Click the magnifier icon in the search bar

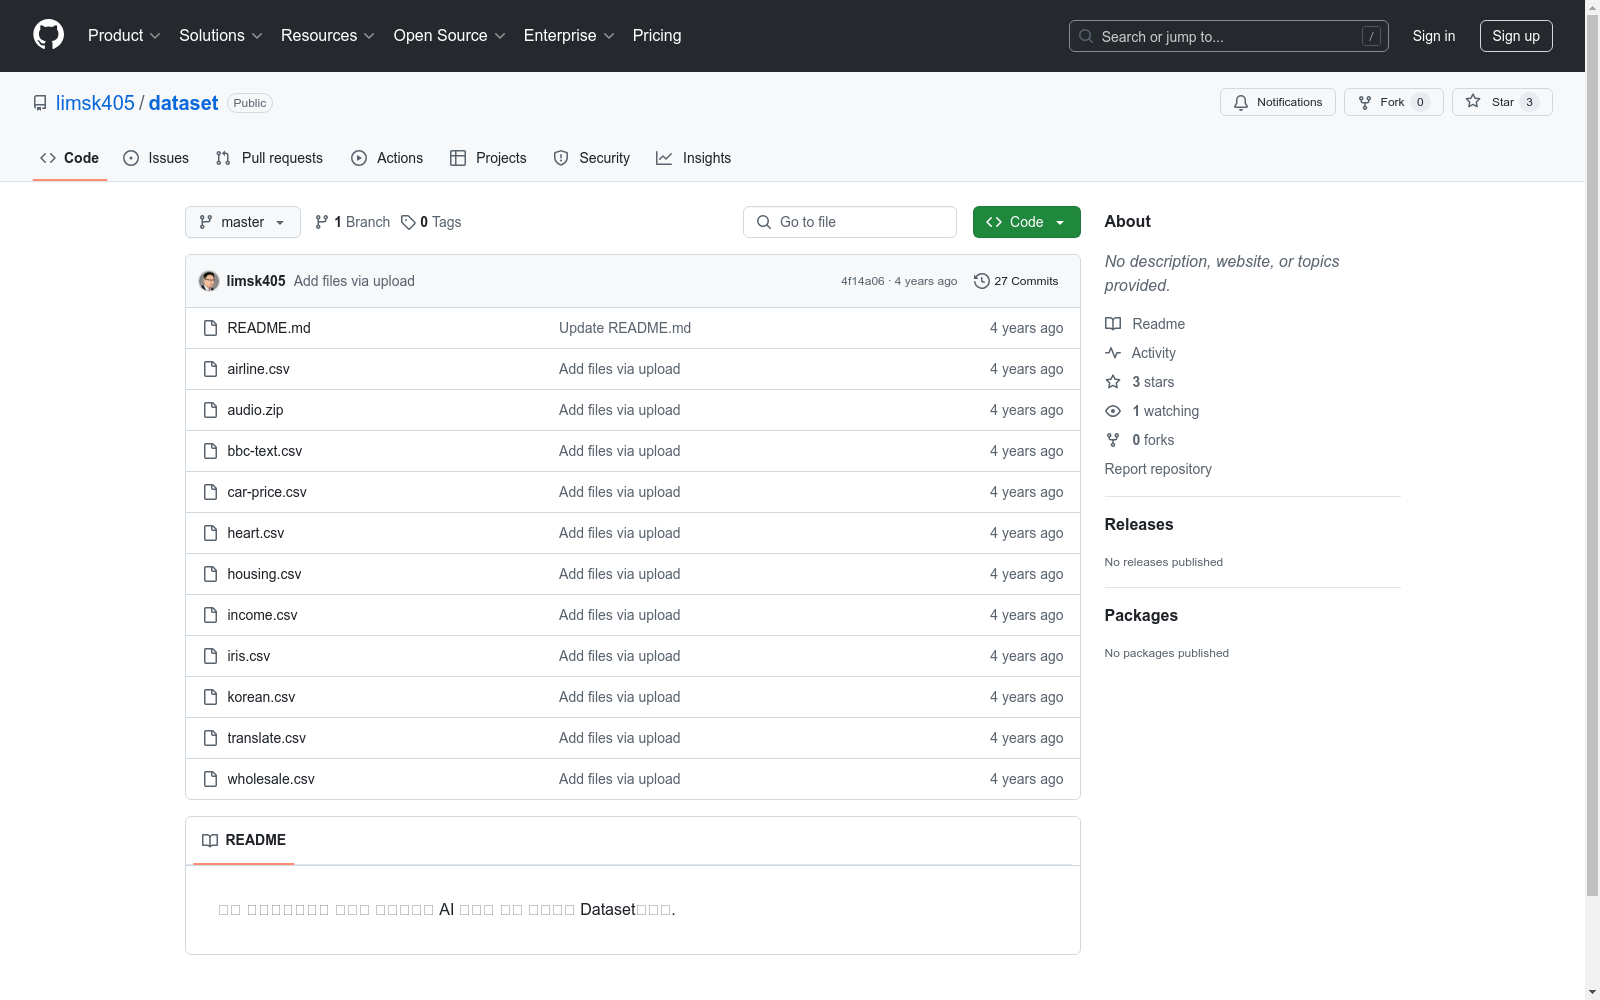click(1086, 36)
